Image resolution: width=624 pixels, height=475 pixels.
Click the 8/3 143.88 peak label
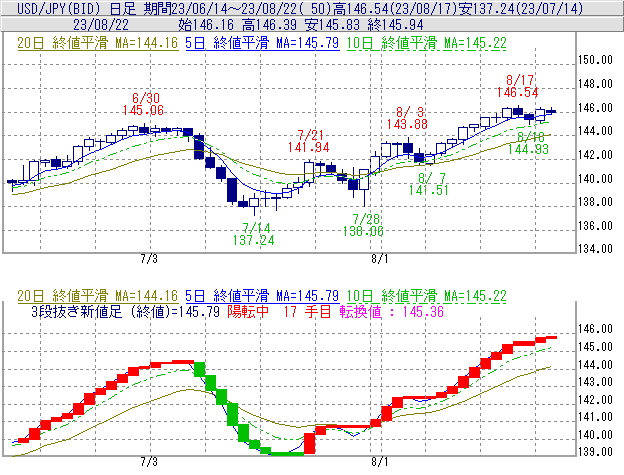click(407, 118)
